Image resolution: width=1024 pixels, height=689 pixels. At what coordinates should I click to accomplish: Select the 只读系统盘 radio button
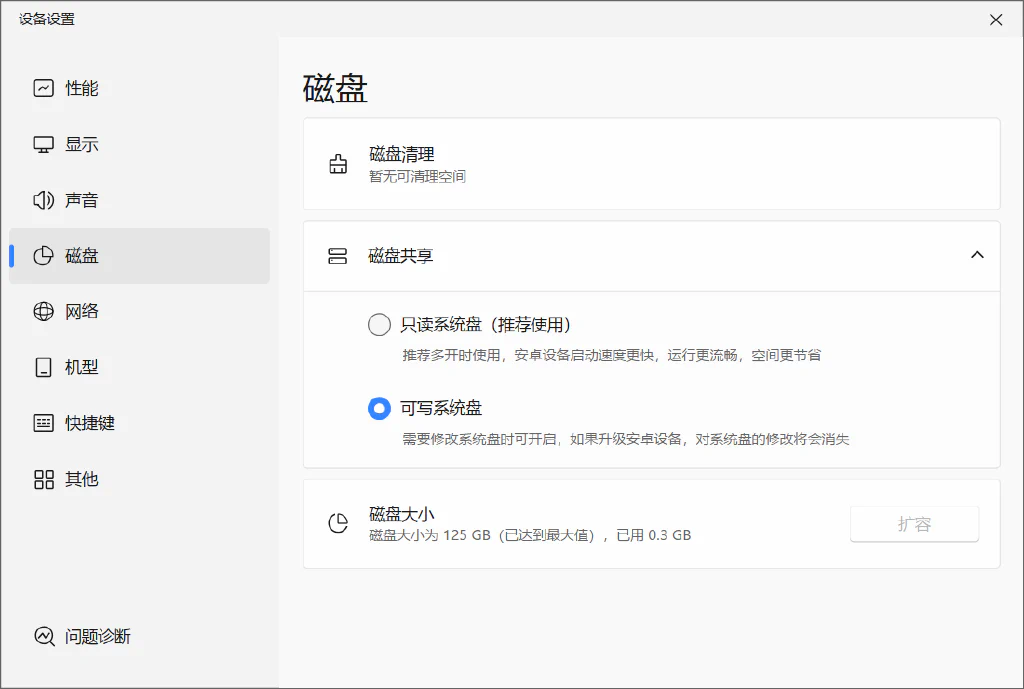(x=379, y=325)
